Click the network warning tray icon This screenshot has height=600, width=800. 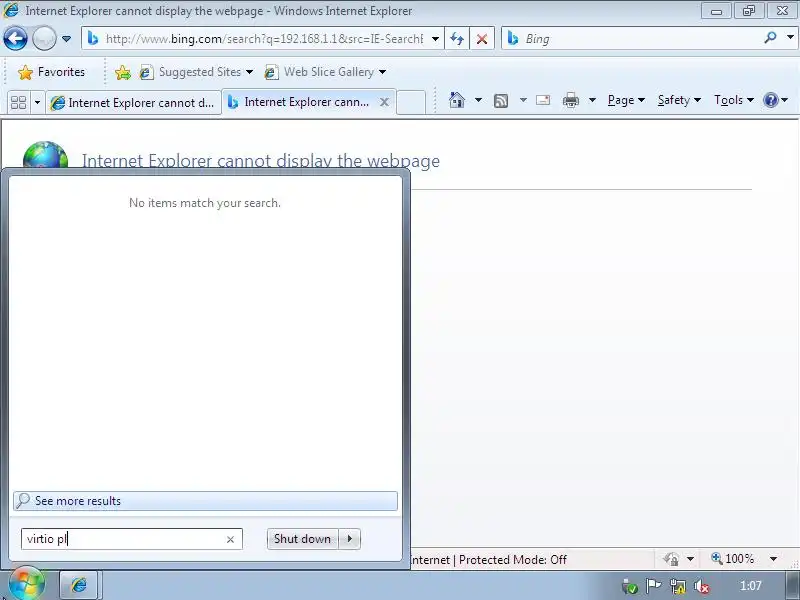(x=677, y=587)
